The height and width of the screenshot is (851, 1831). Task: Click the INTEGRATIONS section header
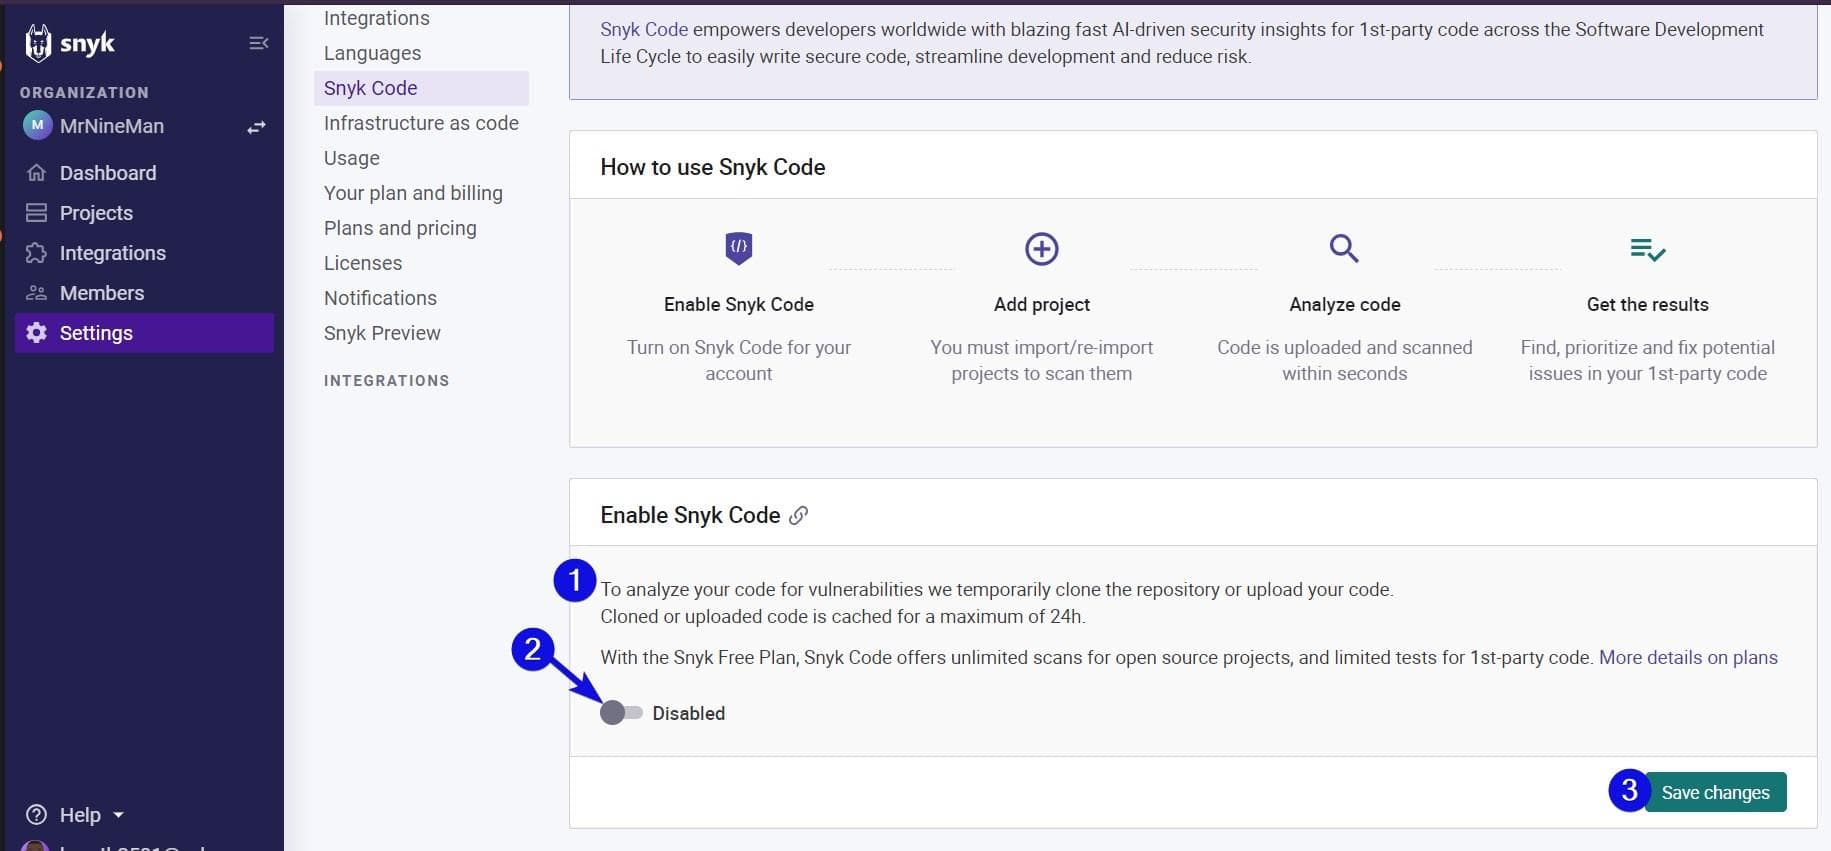386,381
